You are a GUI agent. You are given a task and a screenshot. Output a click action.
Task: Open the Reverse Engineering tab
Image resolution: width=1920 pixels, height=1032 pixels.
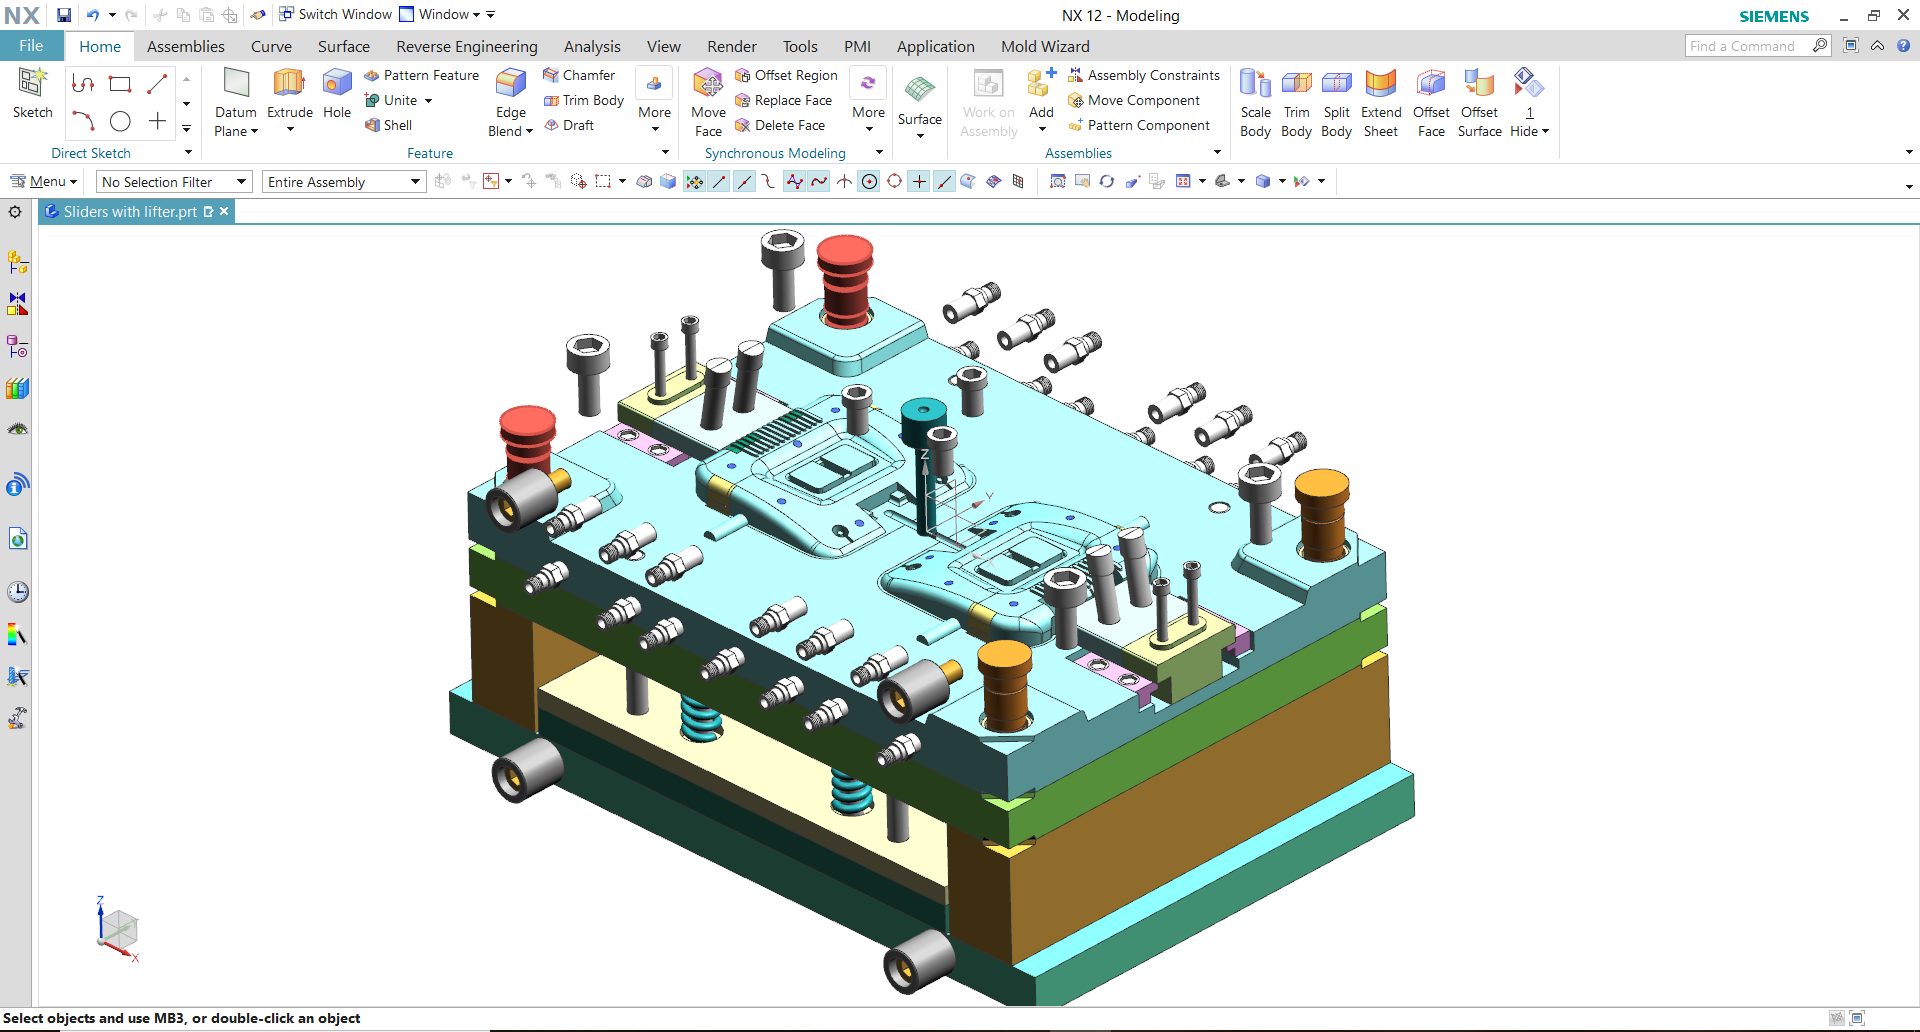[x=467, y=46]
